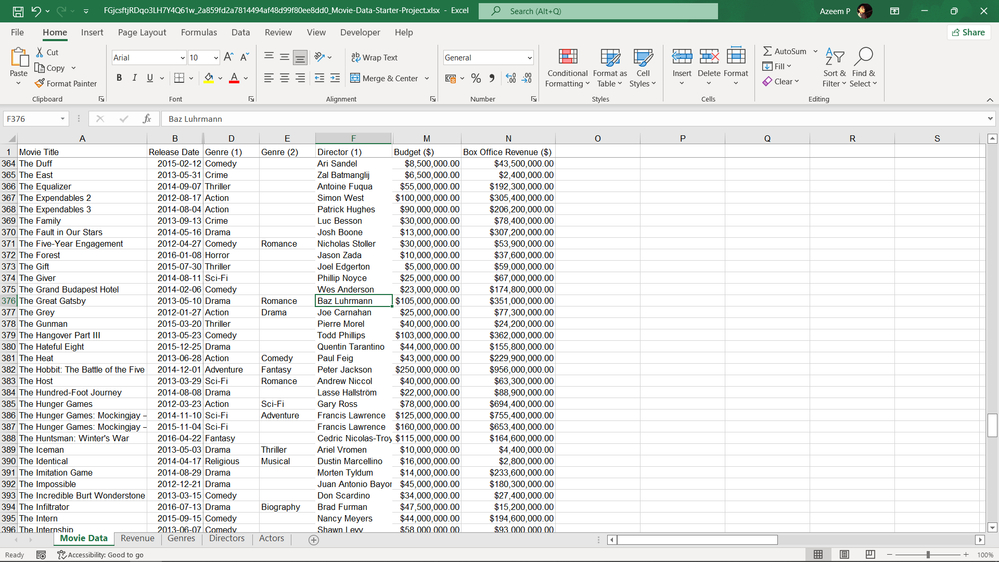
Task: Click Decrease Indent icon
Action: (319, 78)
